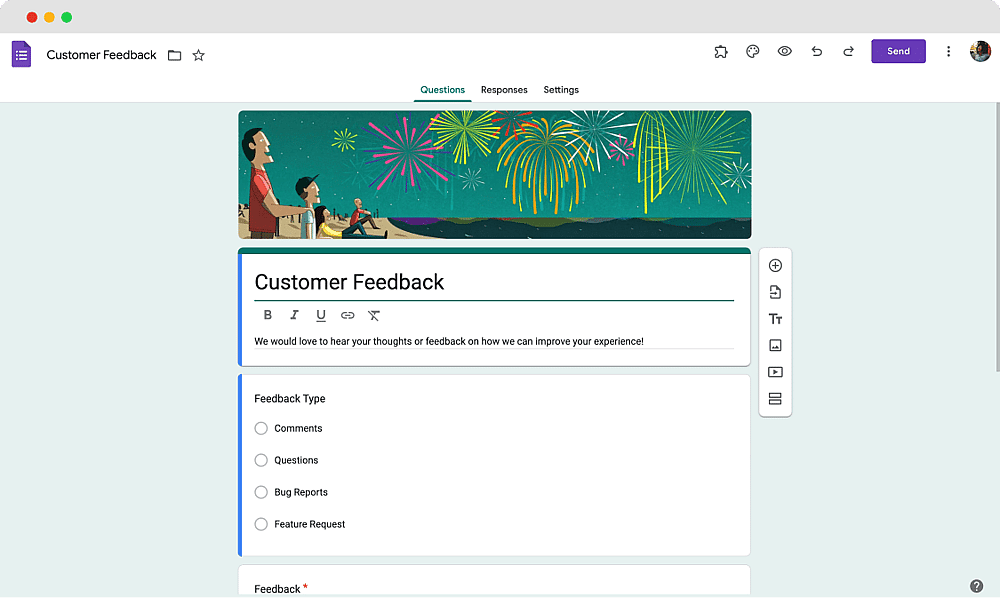Screen dimensions: 1000x598
Task: Undo the last change
Action: click(816, 52)
